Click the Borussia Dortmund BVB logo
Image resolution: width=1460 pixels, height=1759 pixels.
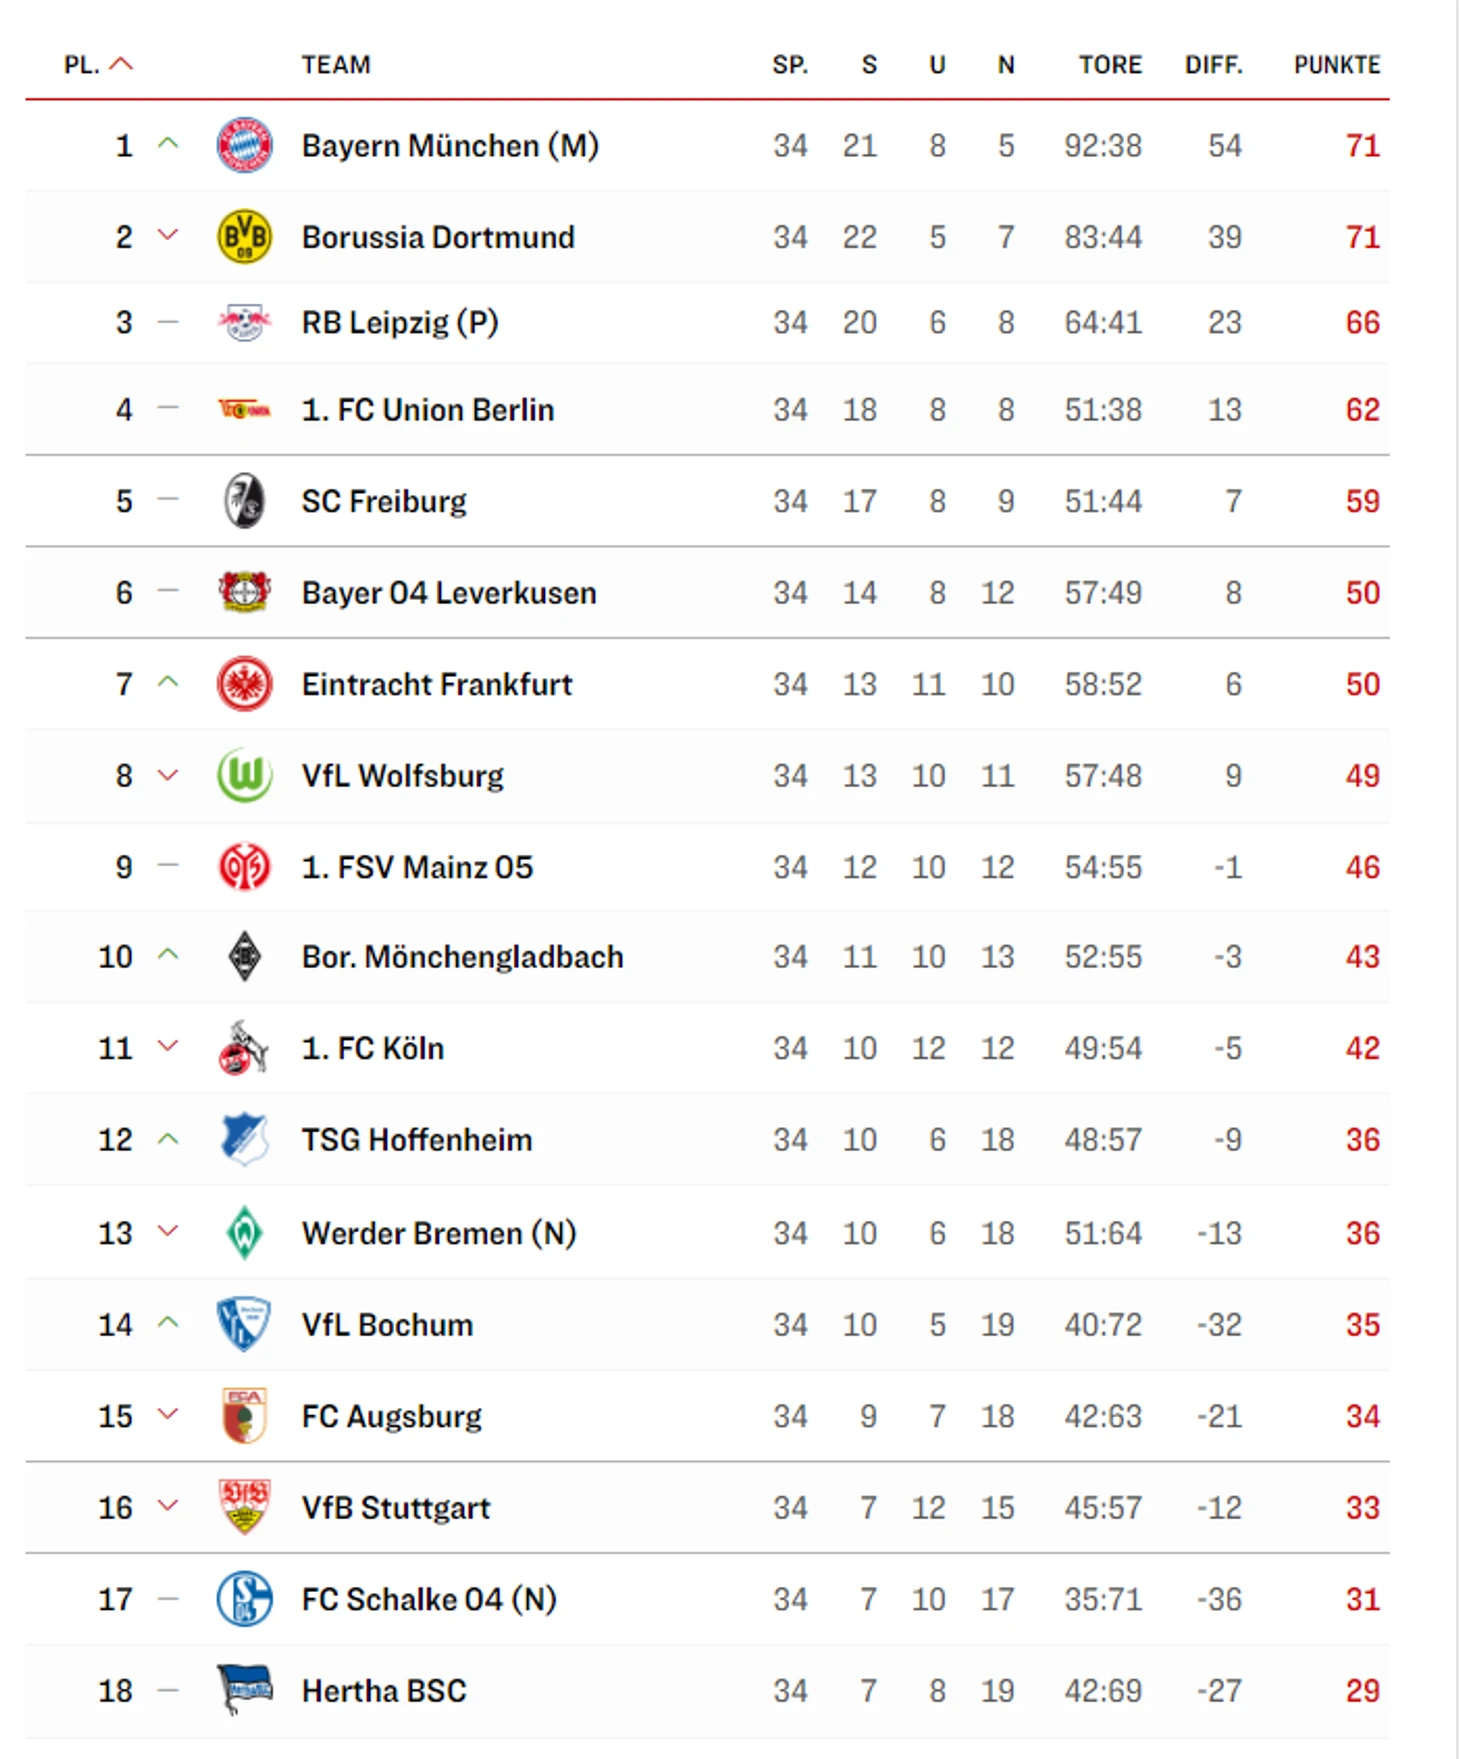point(244,237)
